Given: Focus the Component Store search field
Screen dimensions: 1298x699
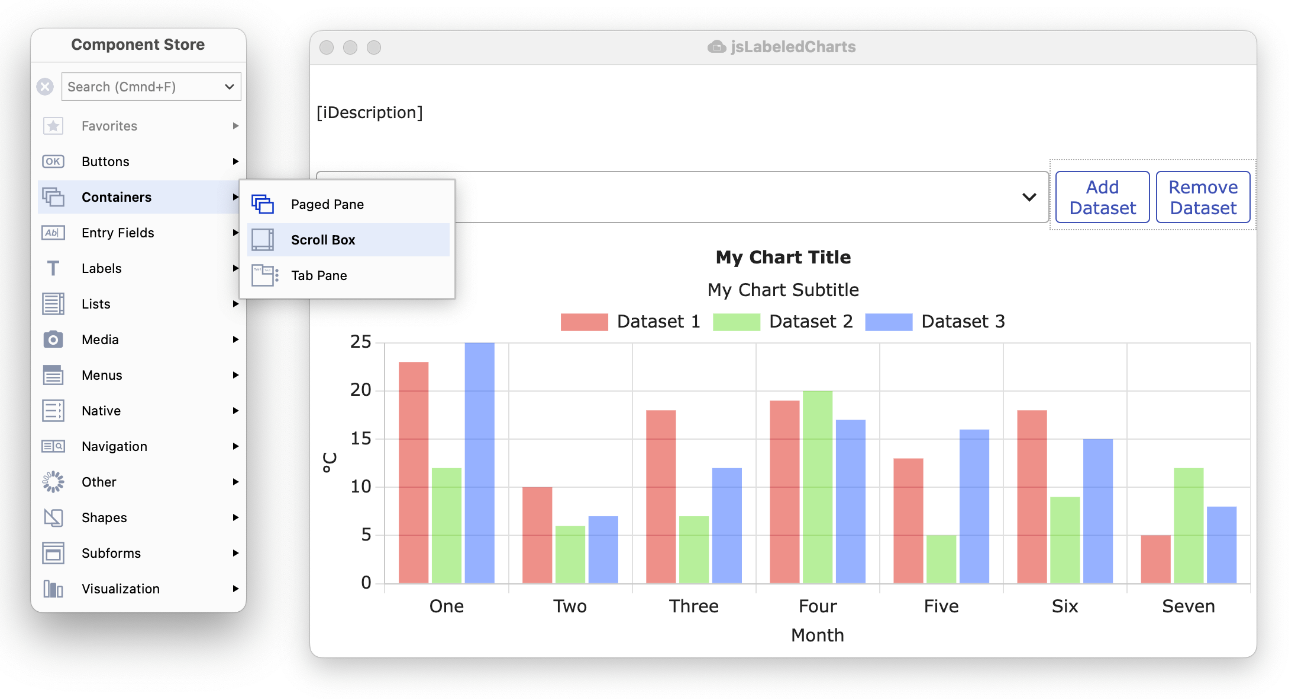Looking at the screenshot, I should coord(152,87).
